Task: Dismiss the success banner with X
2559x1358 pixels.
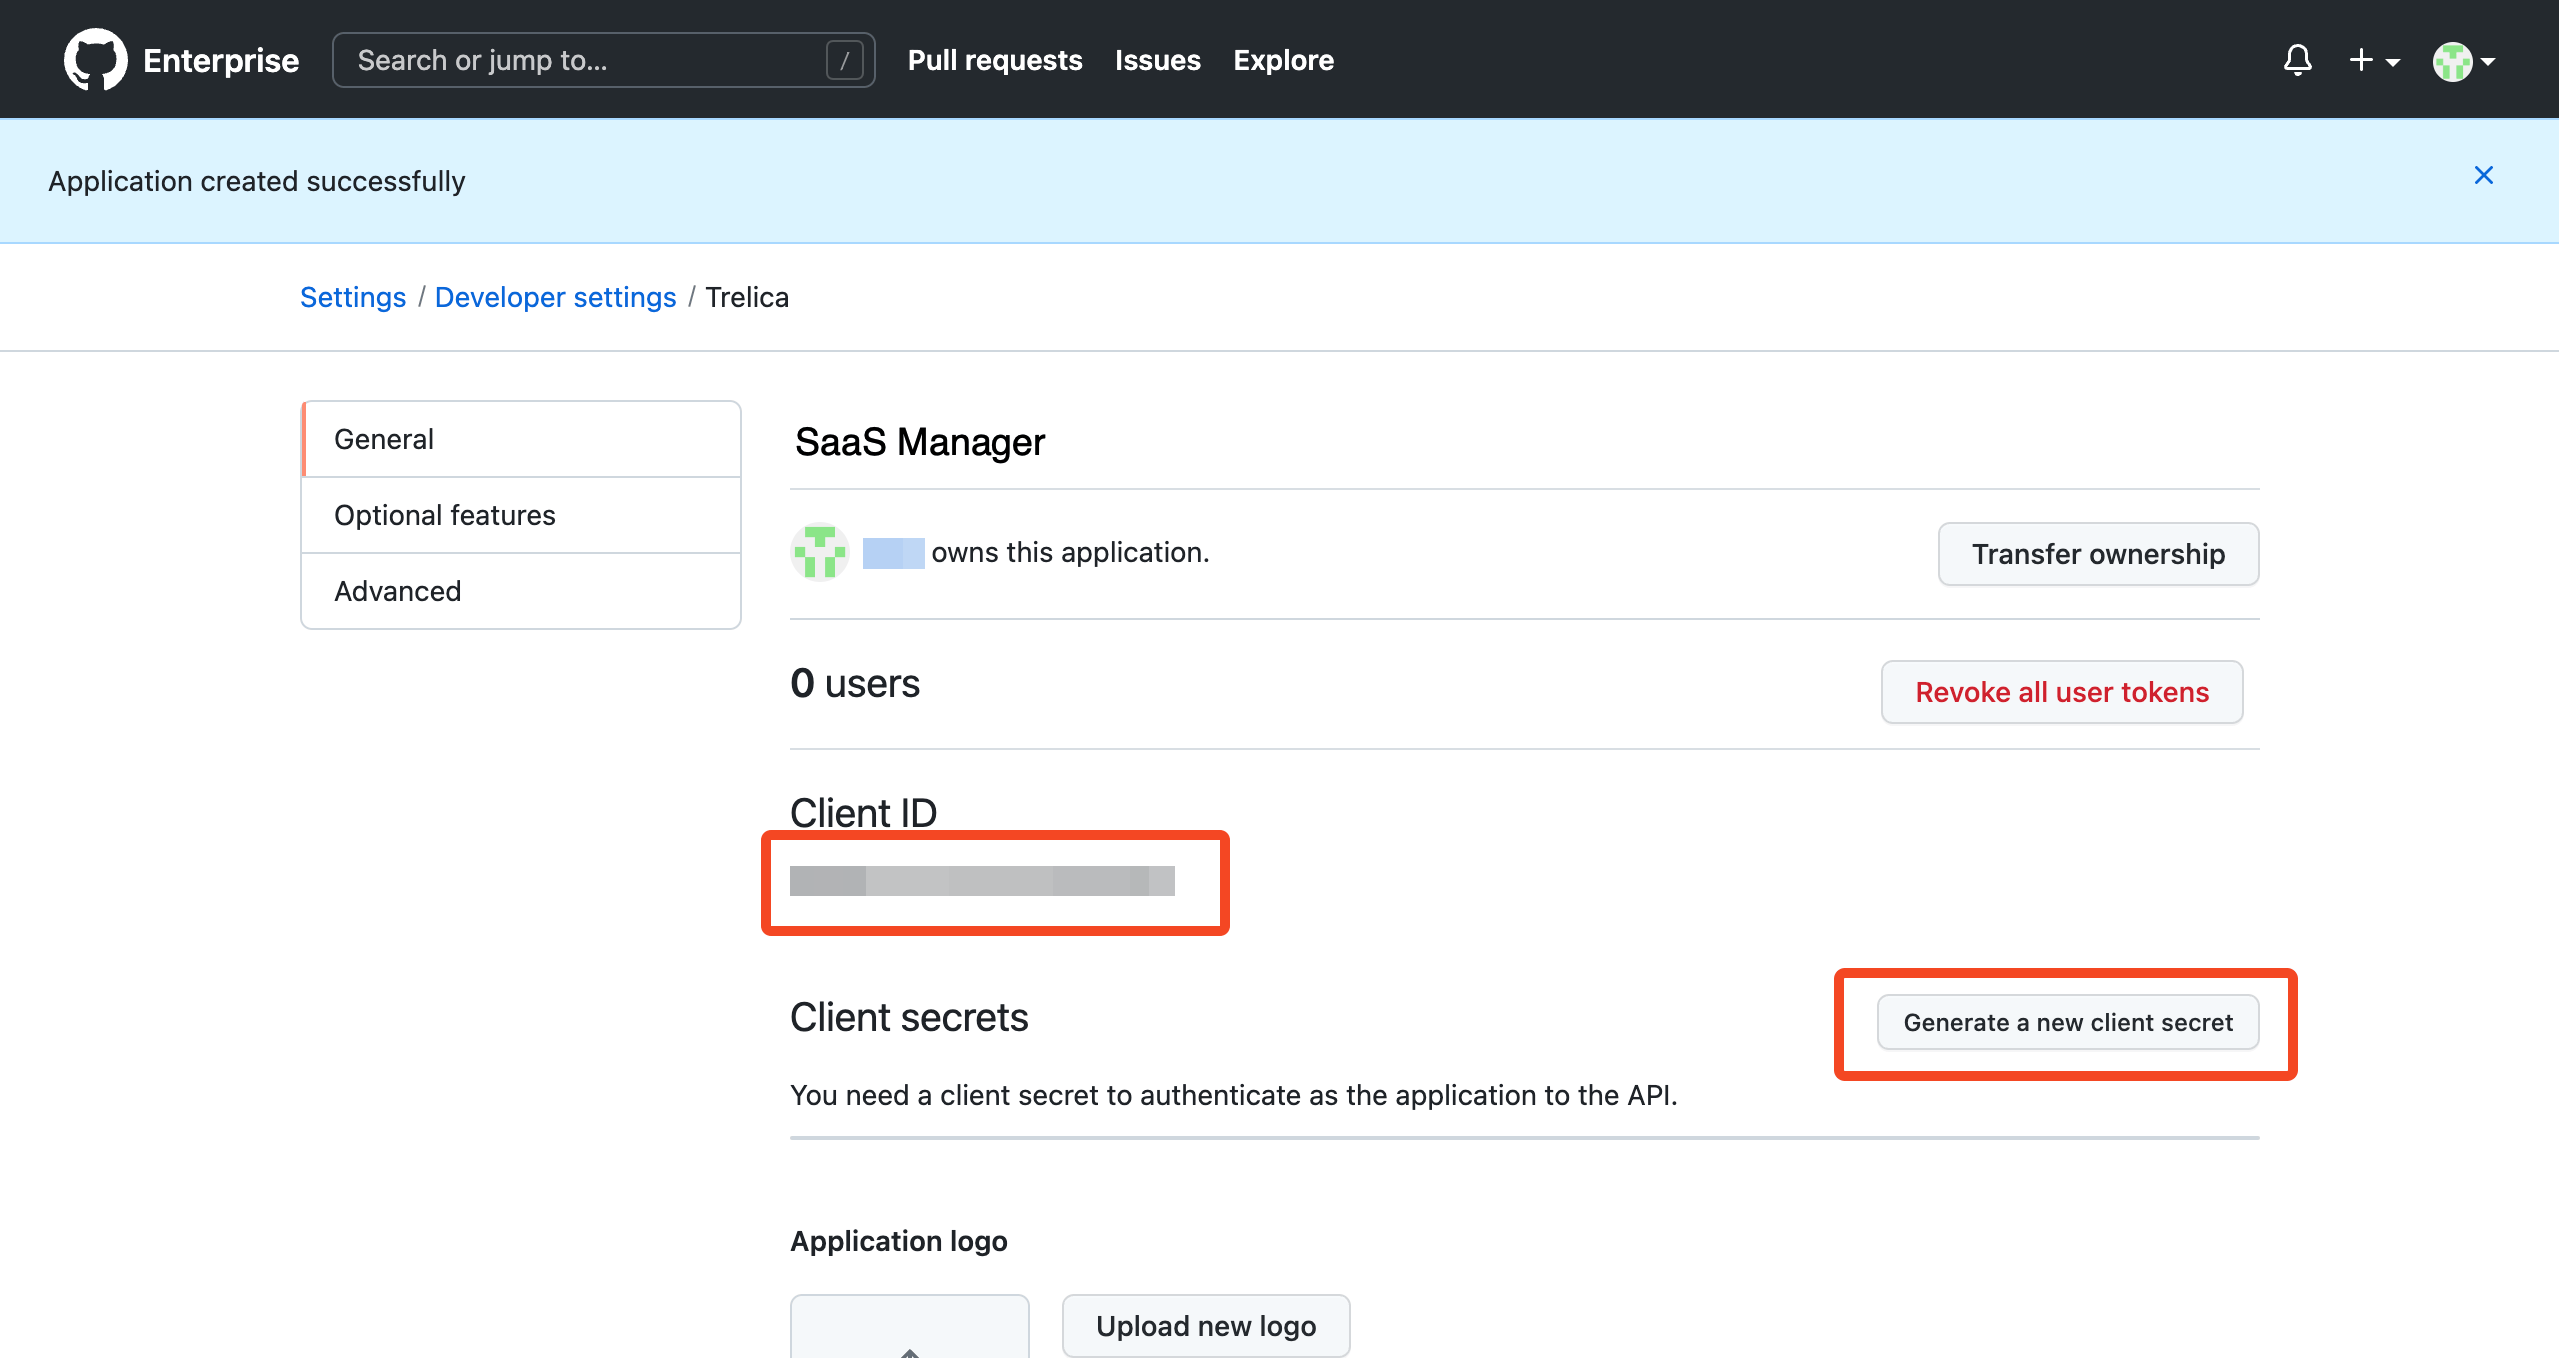Action: pyautogui.click(x=2483, y=175)
